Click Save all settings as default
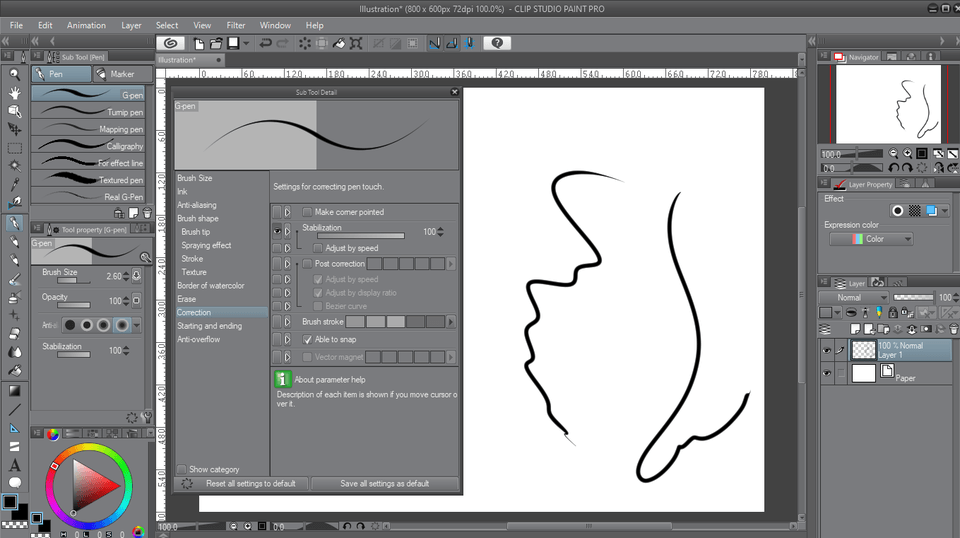The width and height of the screenshot is (960, 538). [x=385, y=484]
